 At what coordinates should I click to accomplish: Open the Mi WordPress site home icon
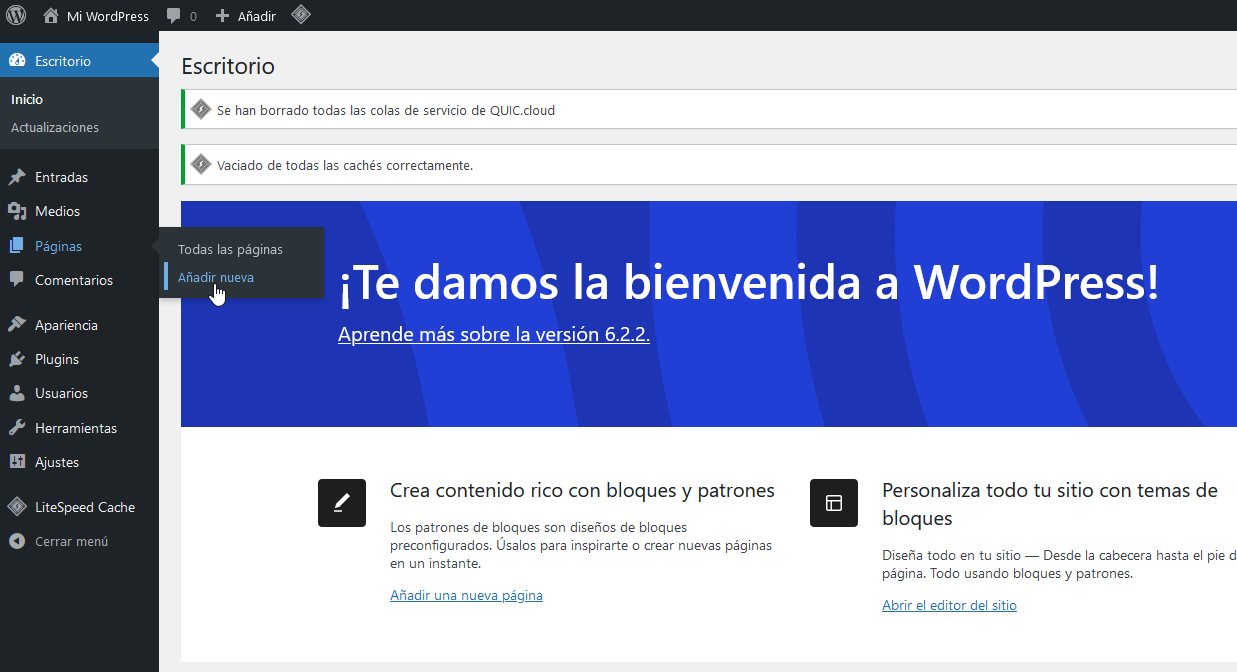(x=51, y=15)
